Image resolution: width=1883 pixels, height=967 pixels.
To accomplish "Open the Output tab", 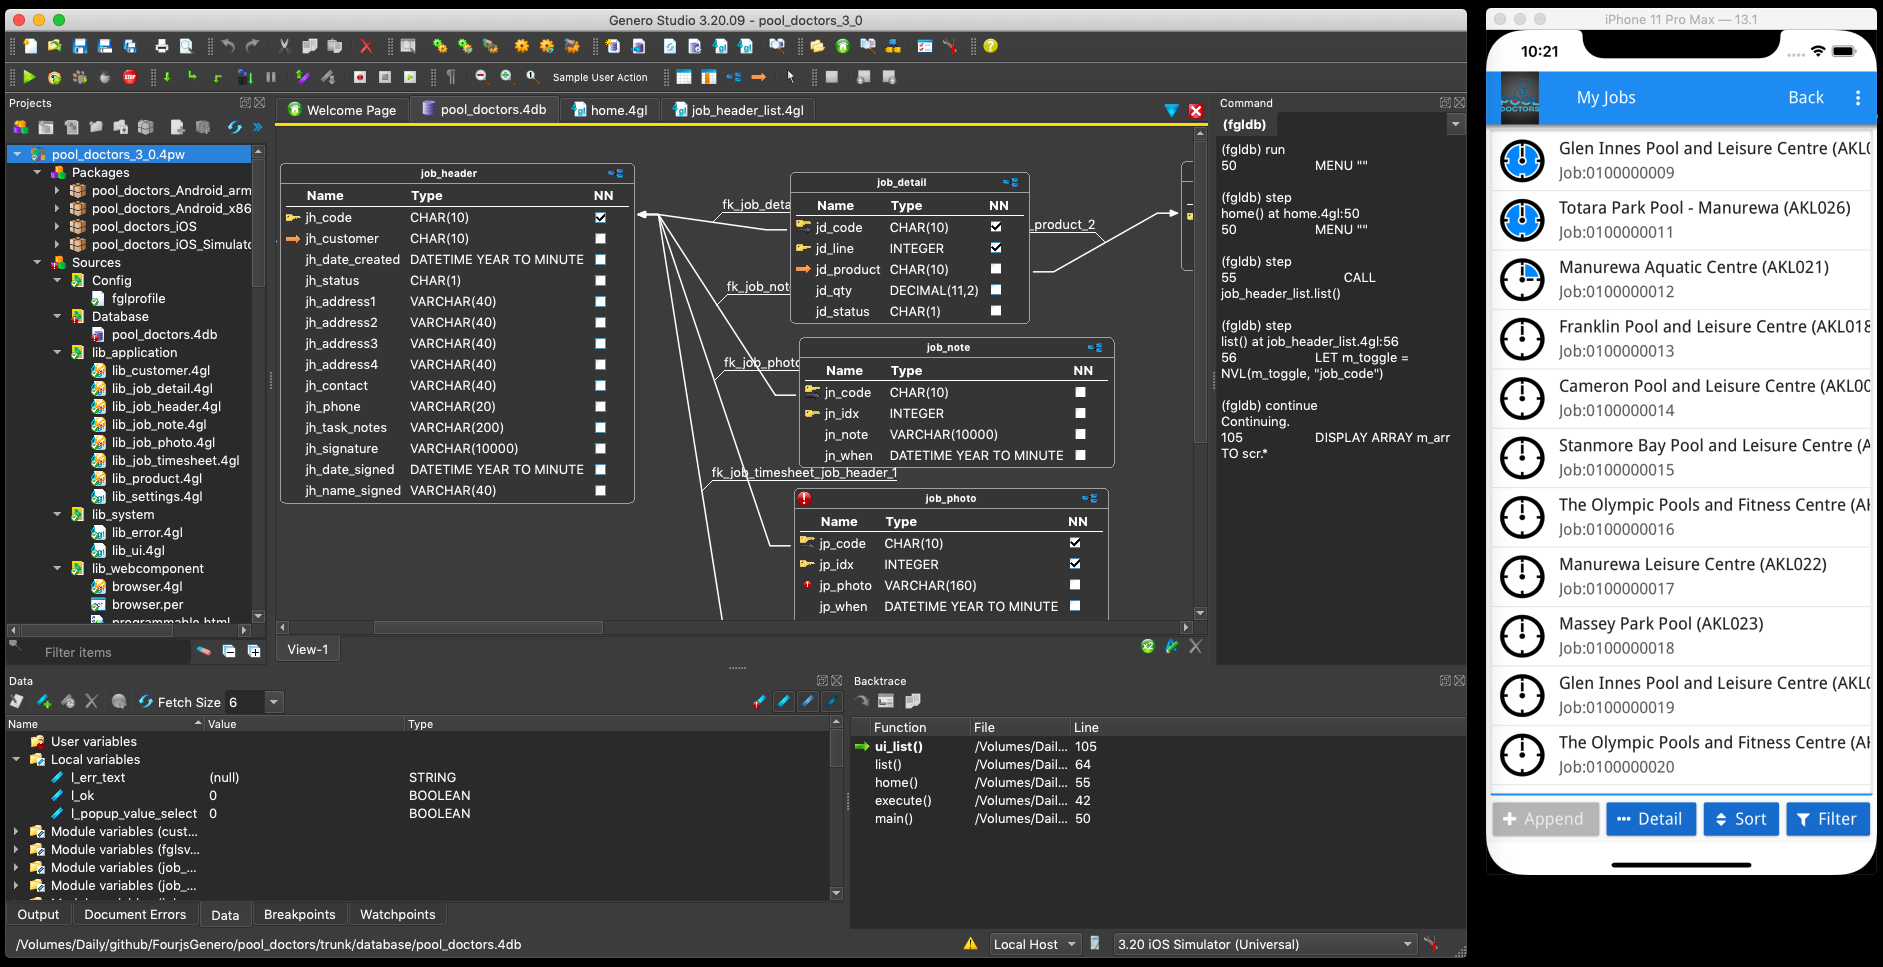I will [x=38, y=914].
